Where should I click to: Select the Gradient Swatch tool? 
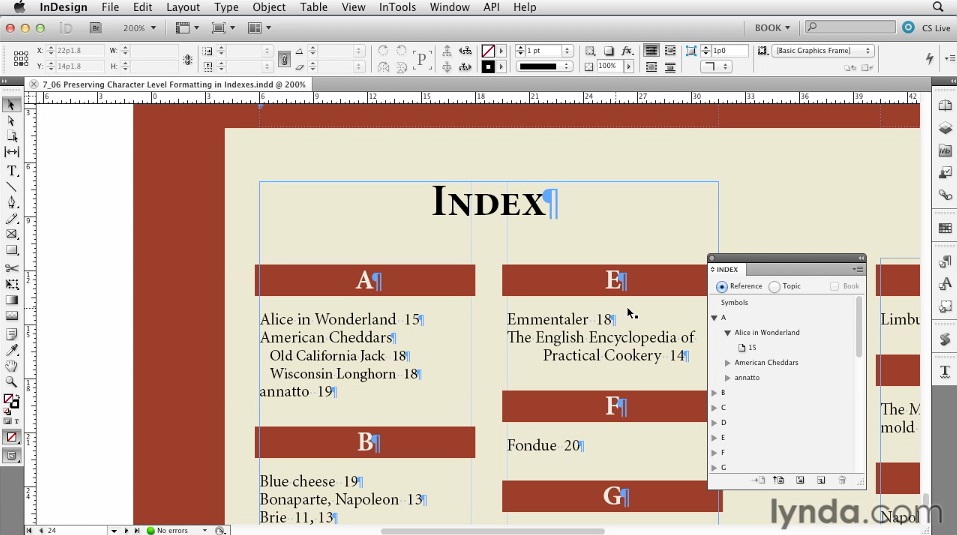(x=11, y=300)
